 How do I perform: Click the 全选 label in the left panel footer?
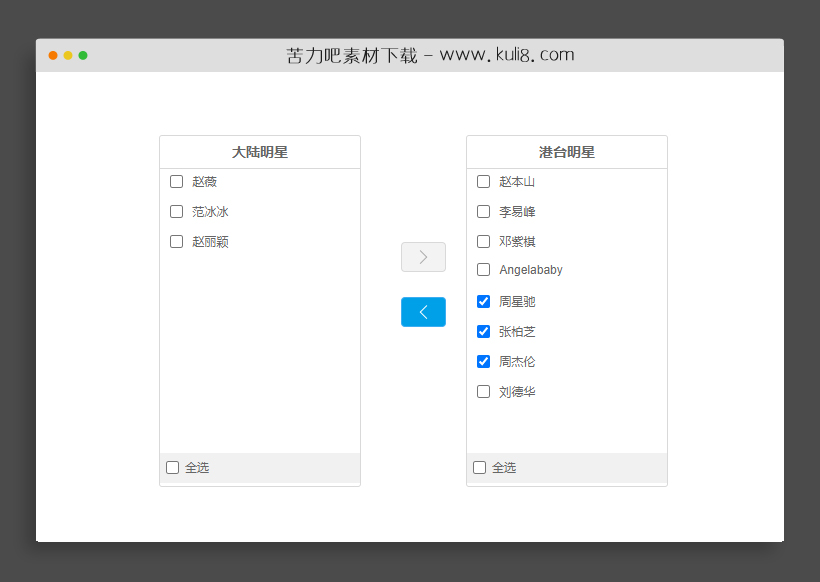click(x=196, y=467)
